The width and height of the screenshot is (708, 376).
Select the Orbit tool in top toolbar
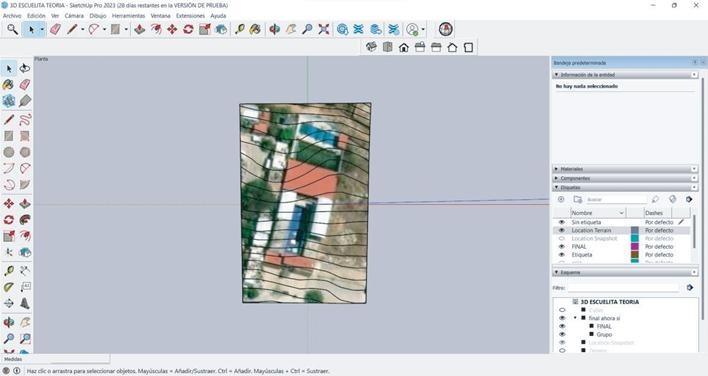275,29
